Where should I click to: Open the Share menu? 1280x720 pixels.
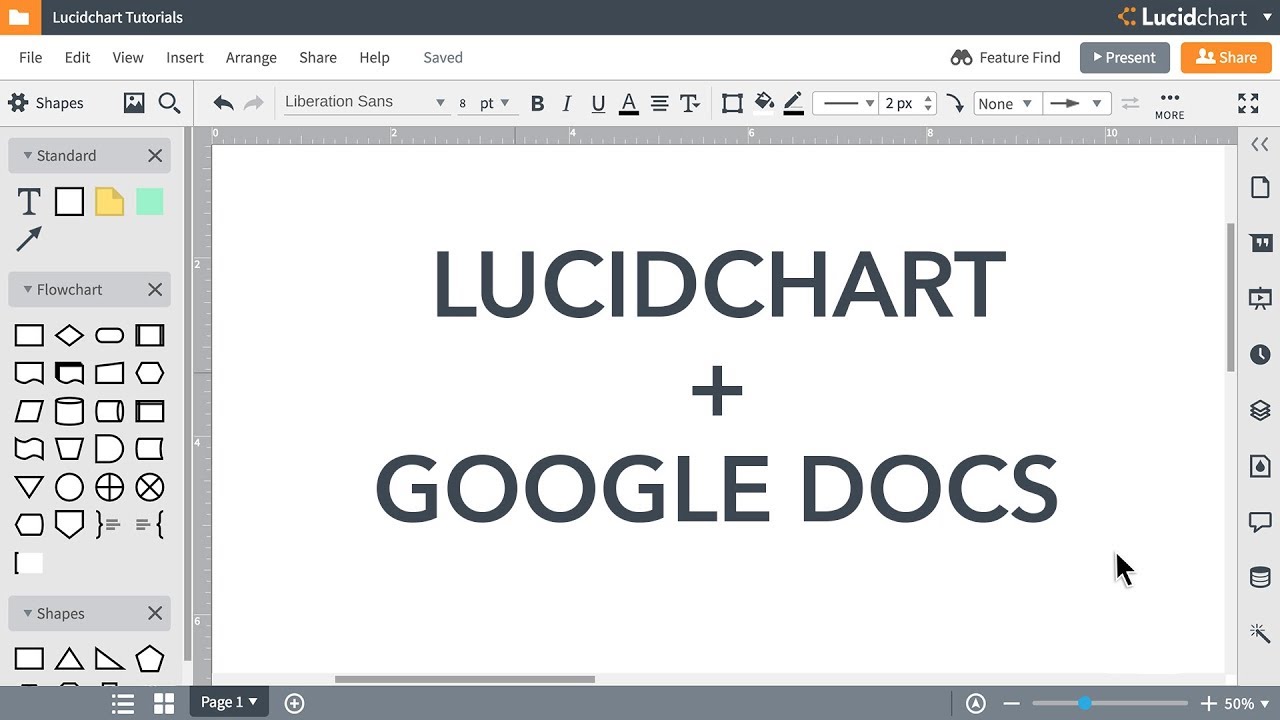[x=318, y=57]
